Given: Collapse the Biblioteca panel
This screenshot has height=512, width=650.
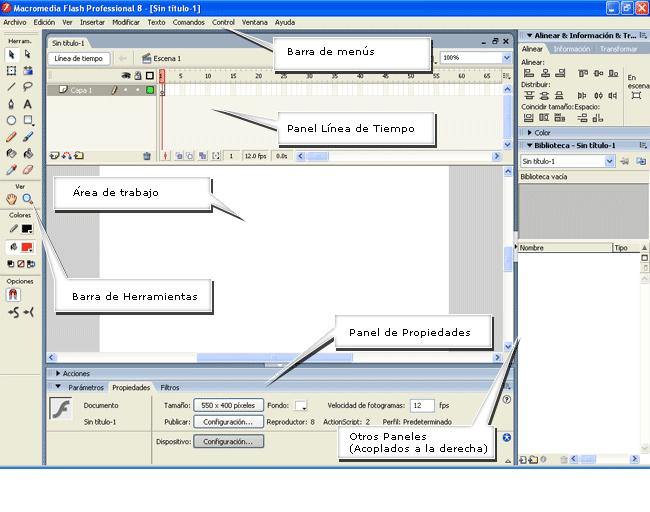Looking at the screenshot, I should (529, 146).
